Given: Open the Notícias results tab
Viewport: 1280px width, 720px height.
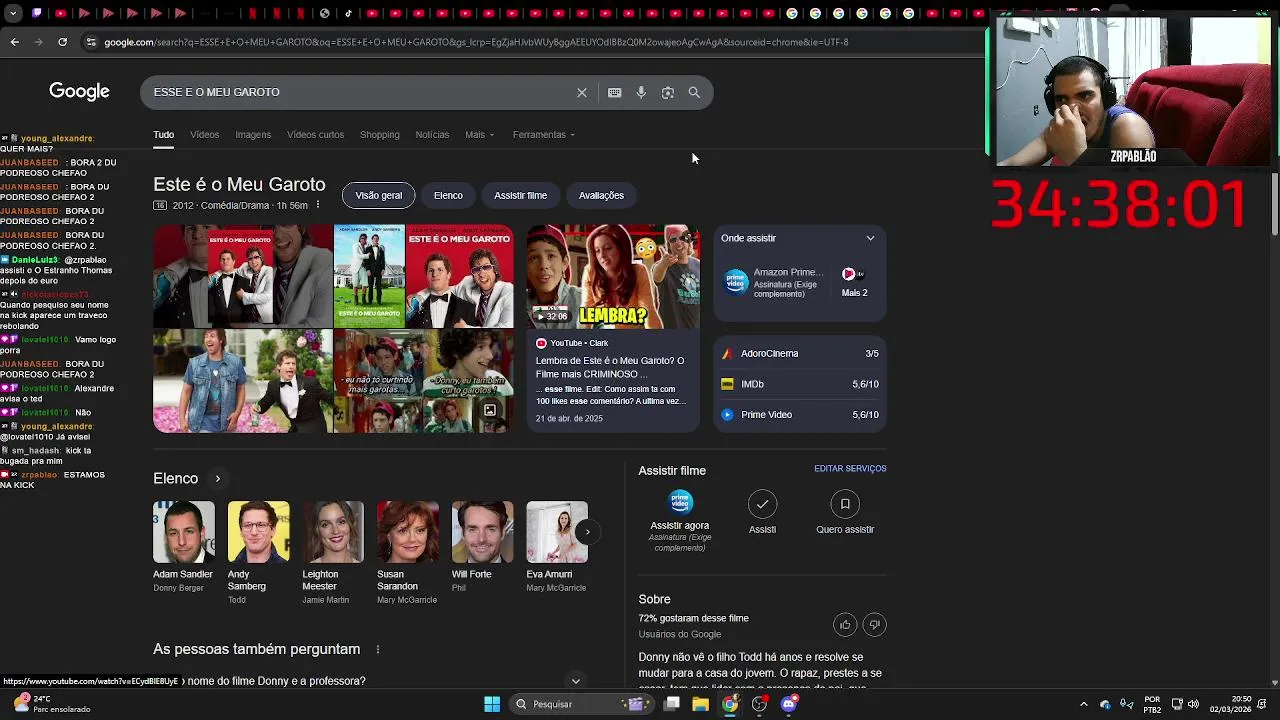Looking at the screenshot, I should point(432,134).
